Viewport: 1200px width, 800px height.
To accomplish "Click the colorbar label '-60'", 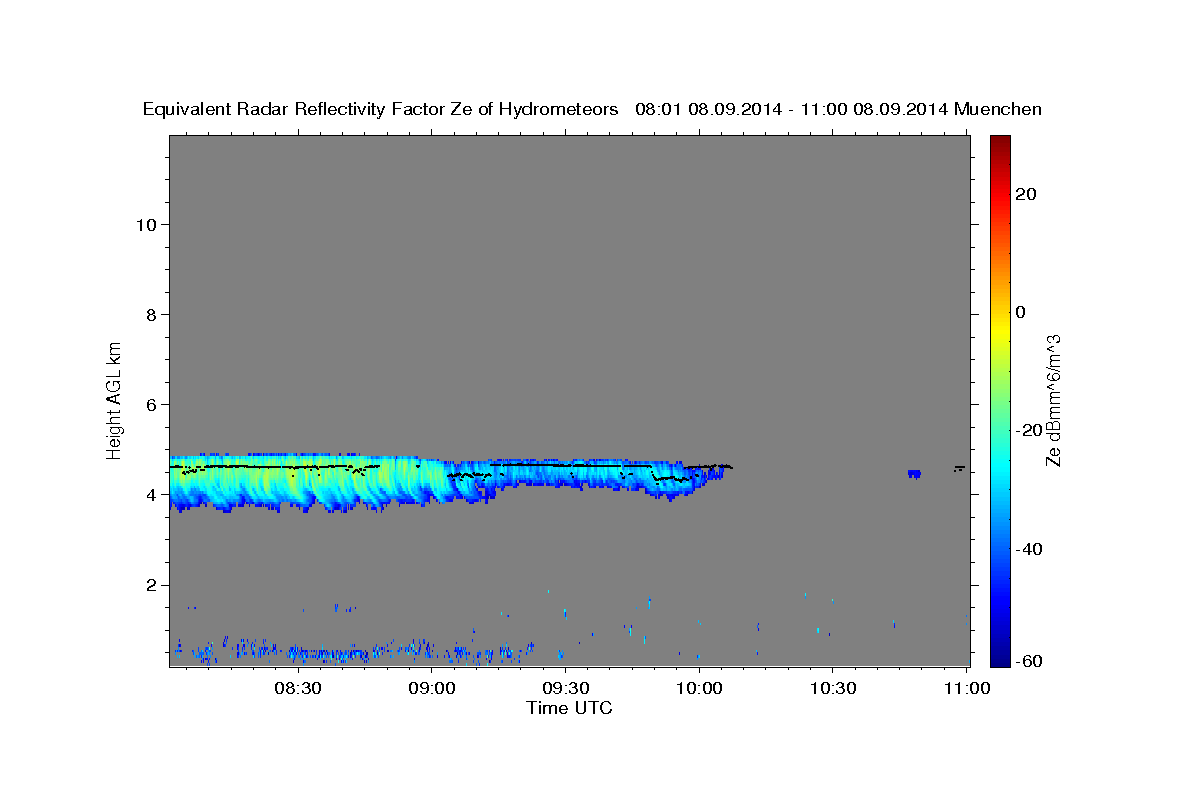I will tap(1028, 660).
